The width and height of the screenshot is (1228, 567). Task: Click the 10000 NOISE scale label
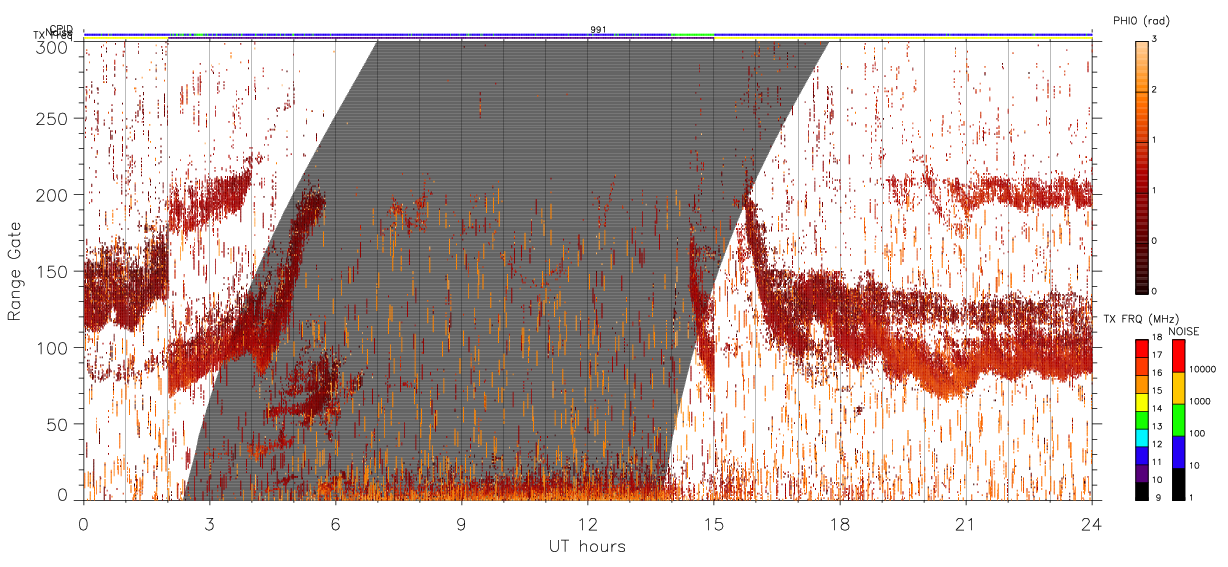point(1201,369)
